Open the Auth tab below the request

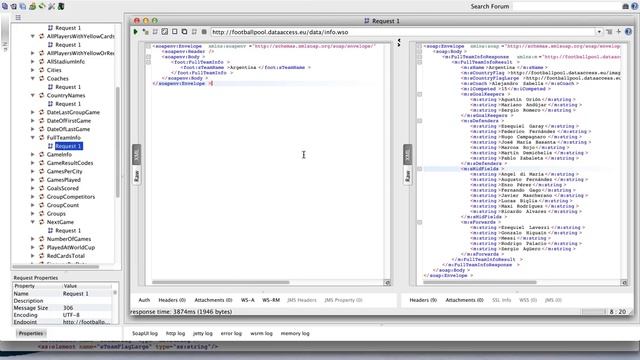click(144, 300)
